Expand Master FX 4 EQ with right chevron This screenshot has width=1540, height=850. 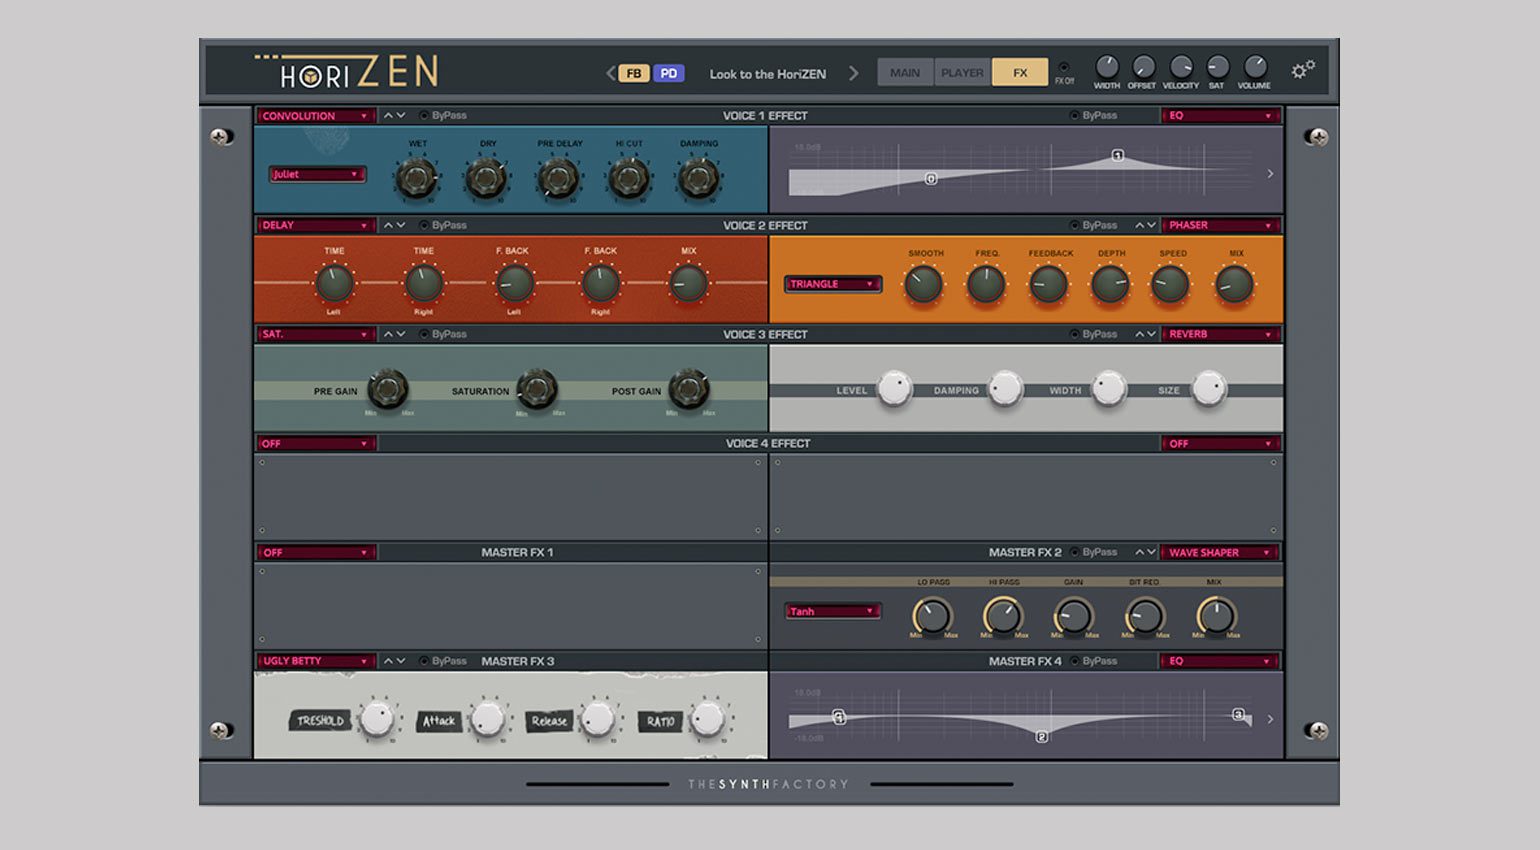pyautogui.click(x=1270, y=719)
